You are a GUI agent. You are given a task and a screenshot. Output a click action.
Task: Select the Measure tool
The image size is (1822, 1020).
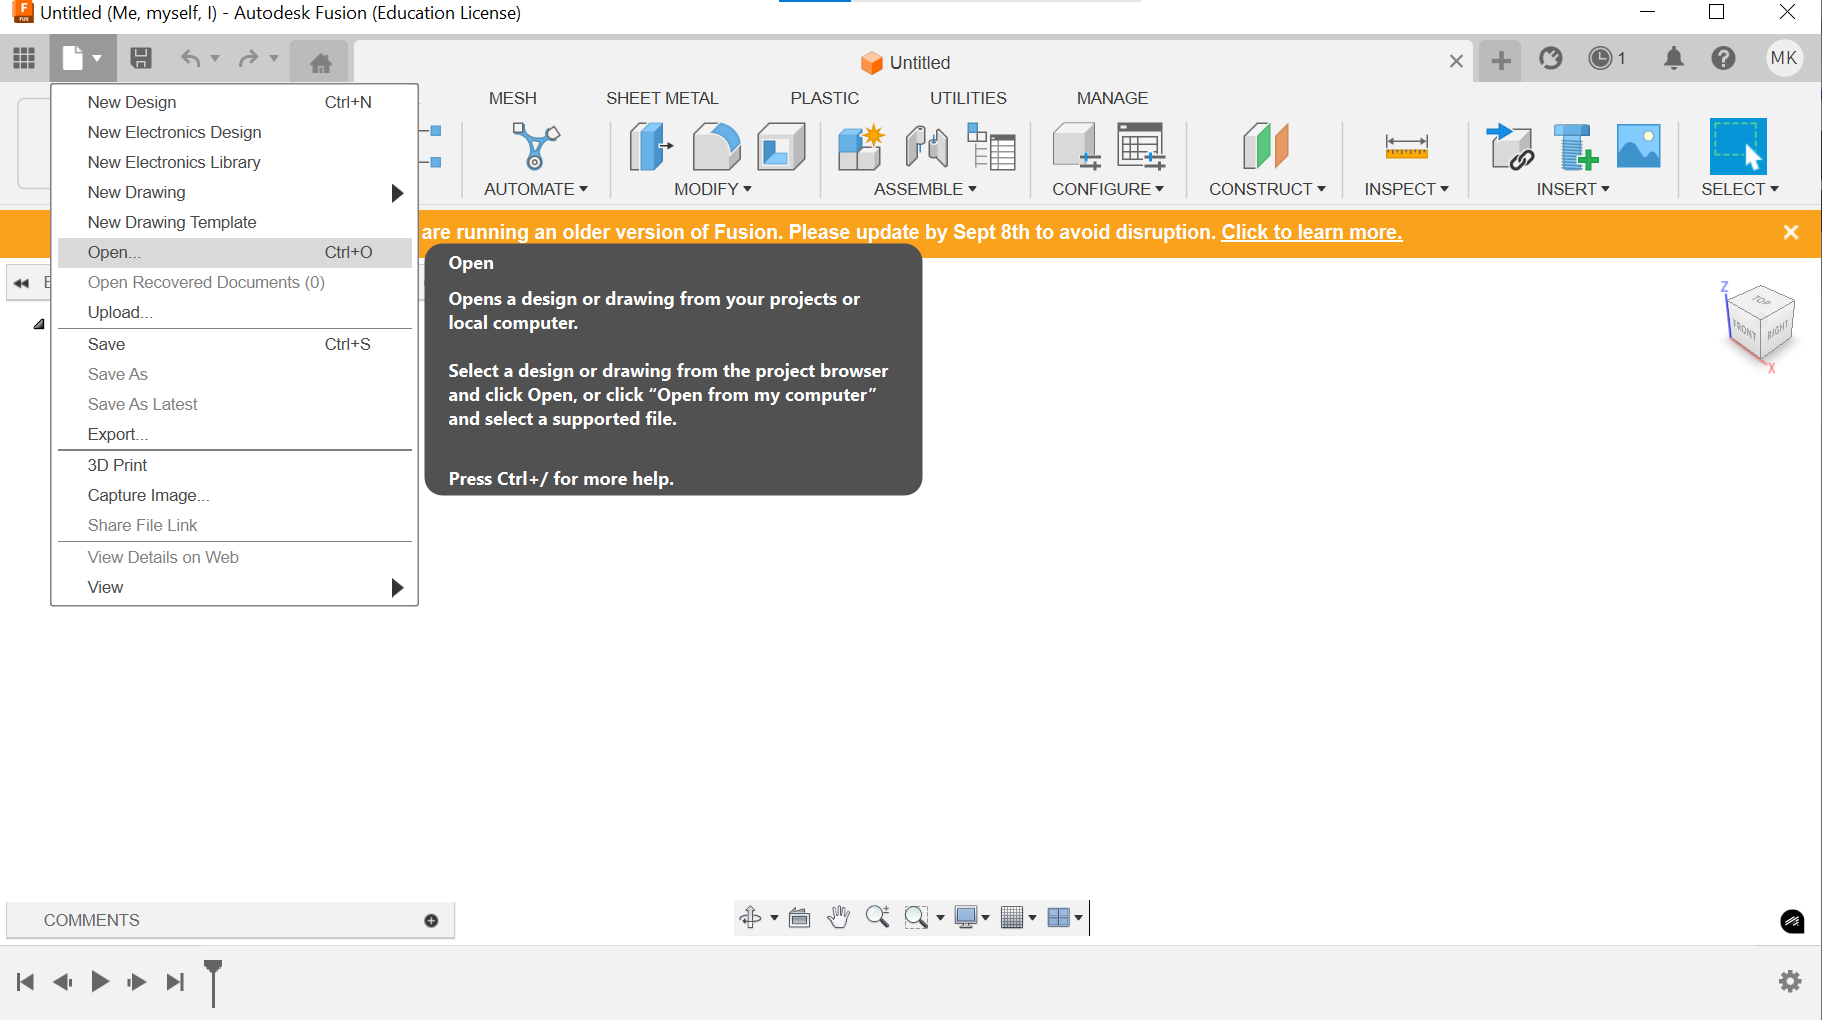(1406, 146)
